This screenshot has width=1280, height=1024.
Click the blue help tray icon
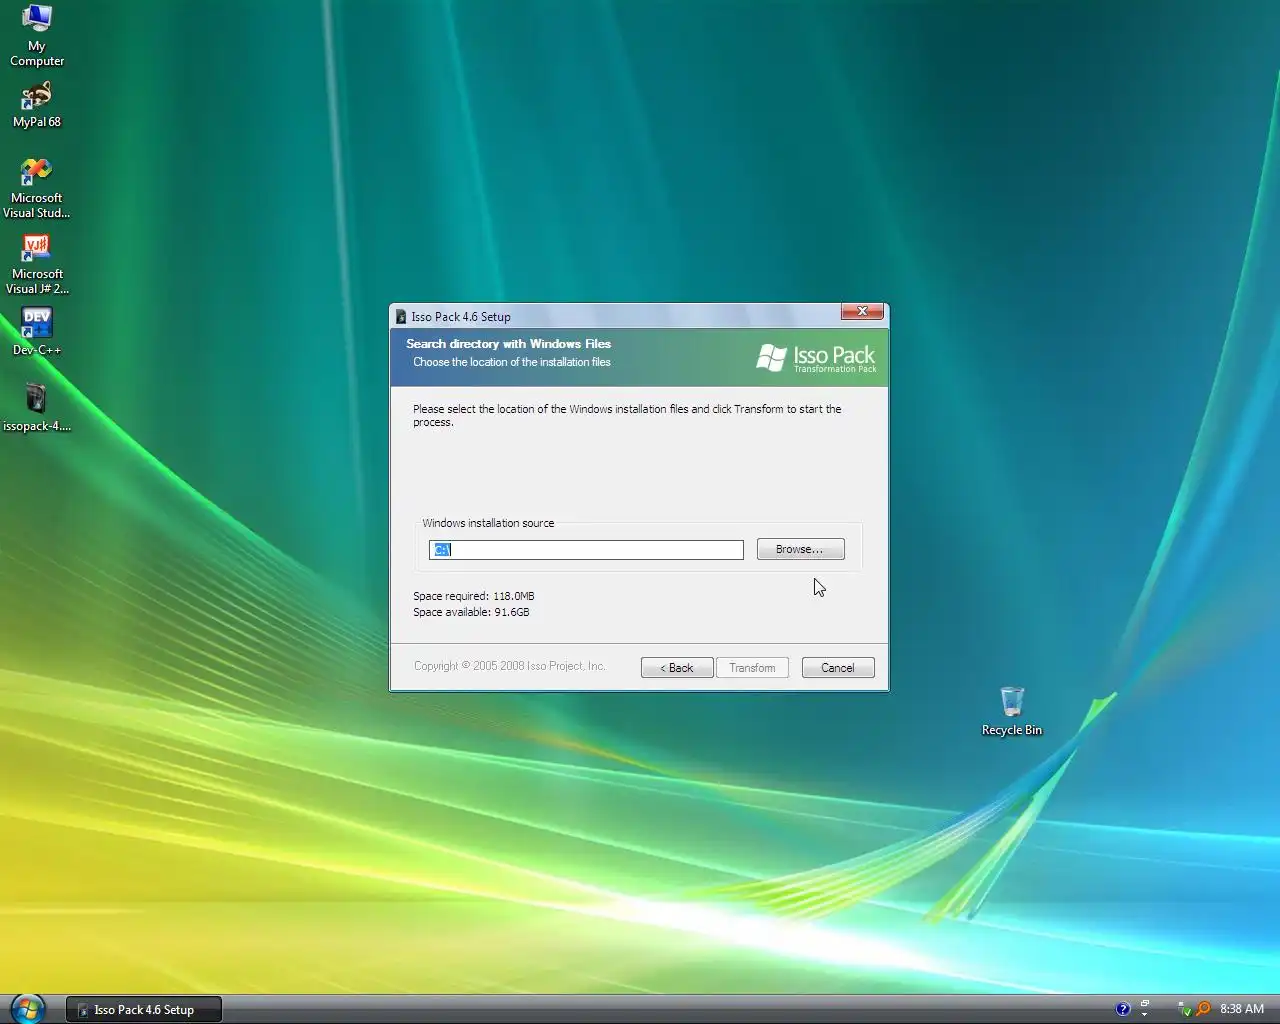(1123, 1009)
